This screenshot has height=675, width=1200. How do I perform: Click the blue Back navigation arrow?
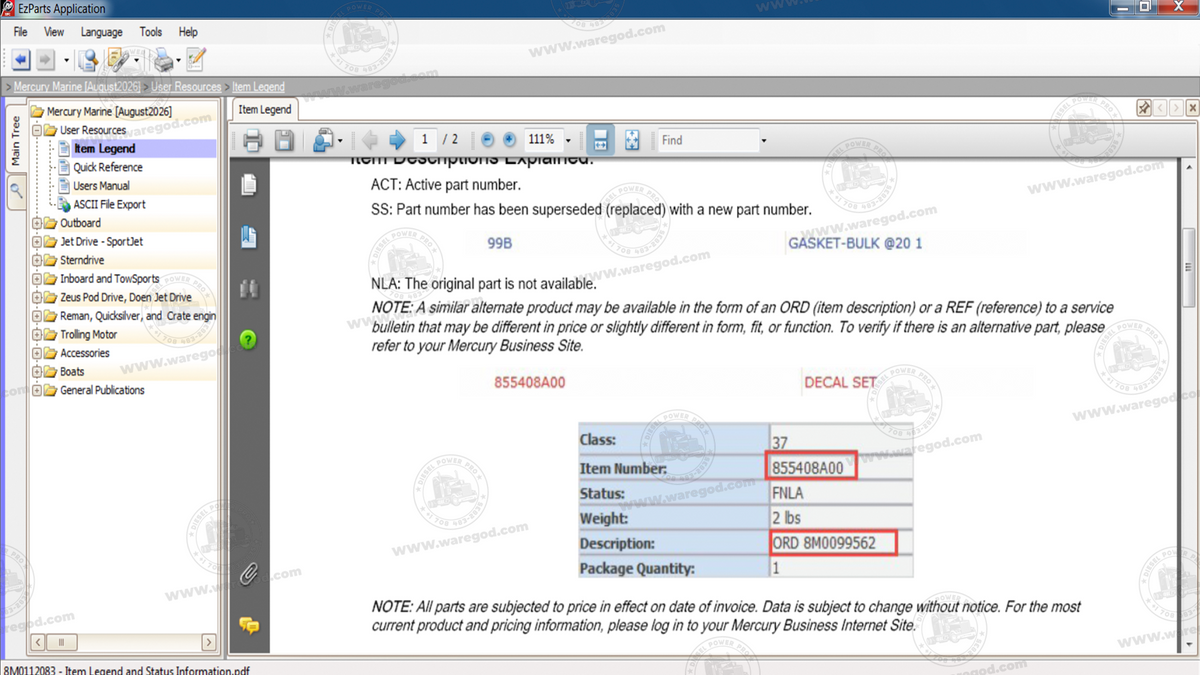(x=21, y=60)
